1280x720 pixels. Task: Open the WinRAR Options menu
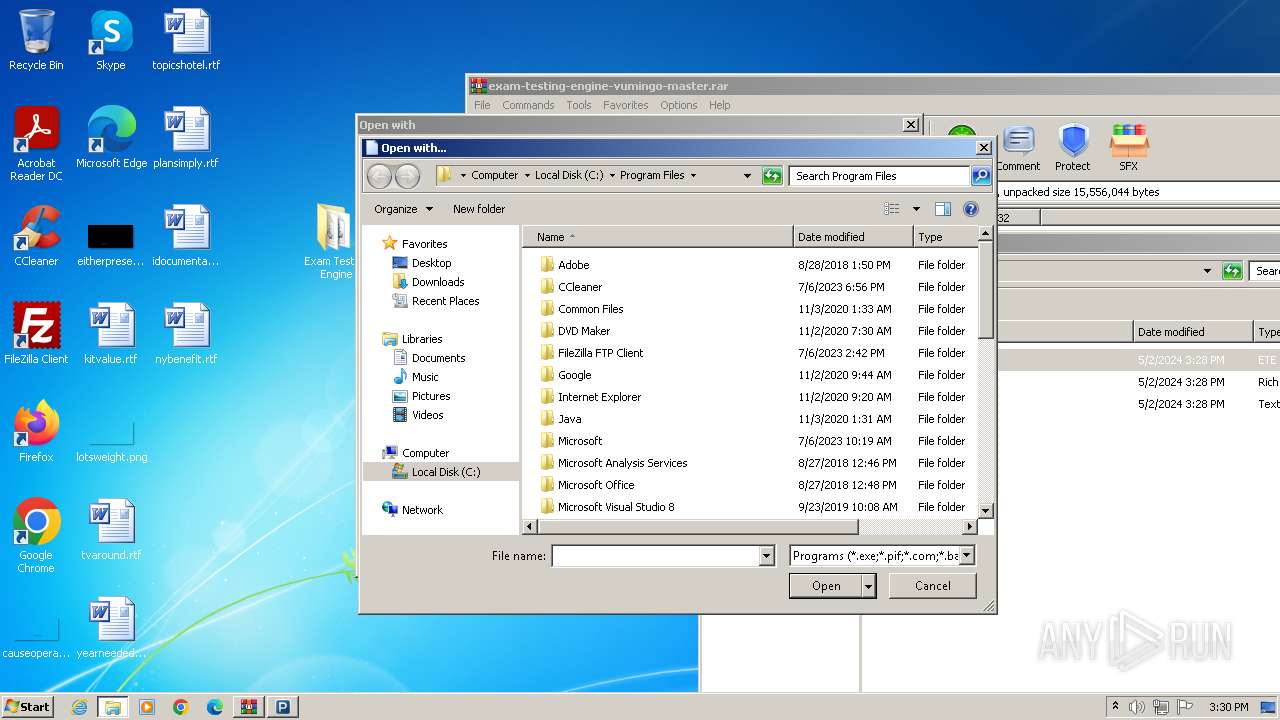coord(679,105)
